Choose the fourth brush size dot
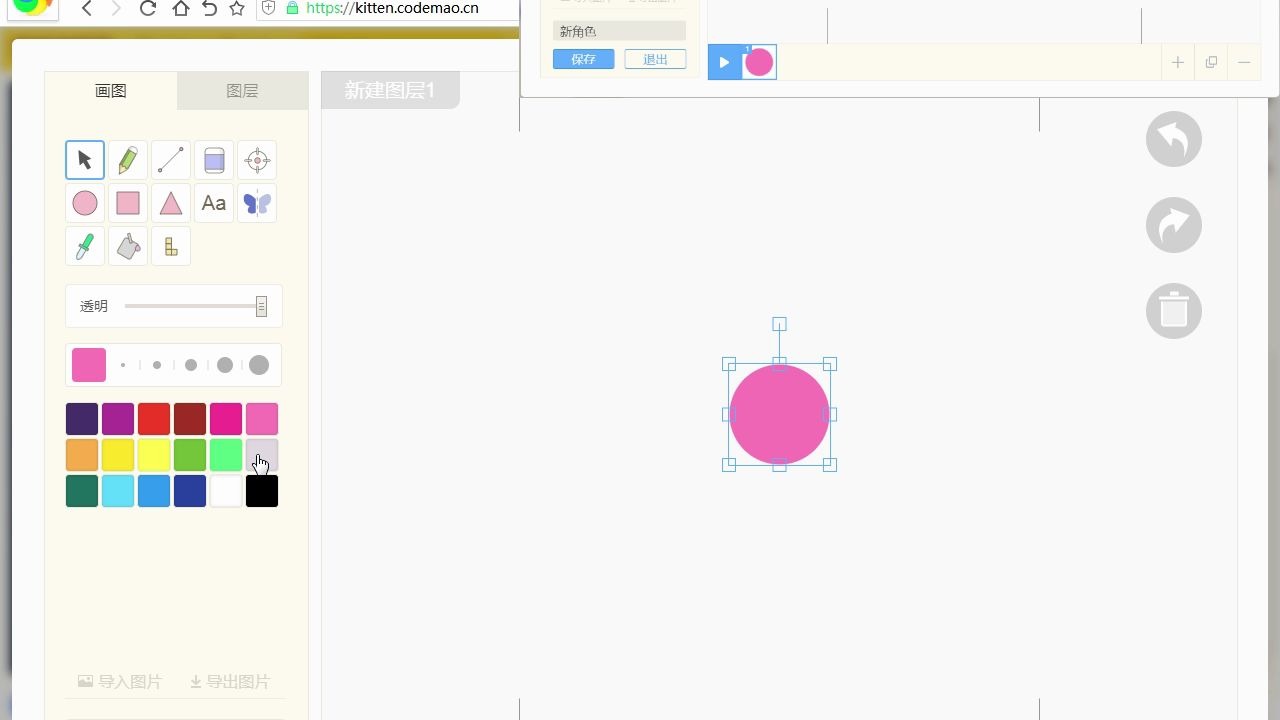The image size is (1280, 720). [225, 365]
